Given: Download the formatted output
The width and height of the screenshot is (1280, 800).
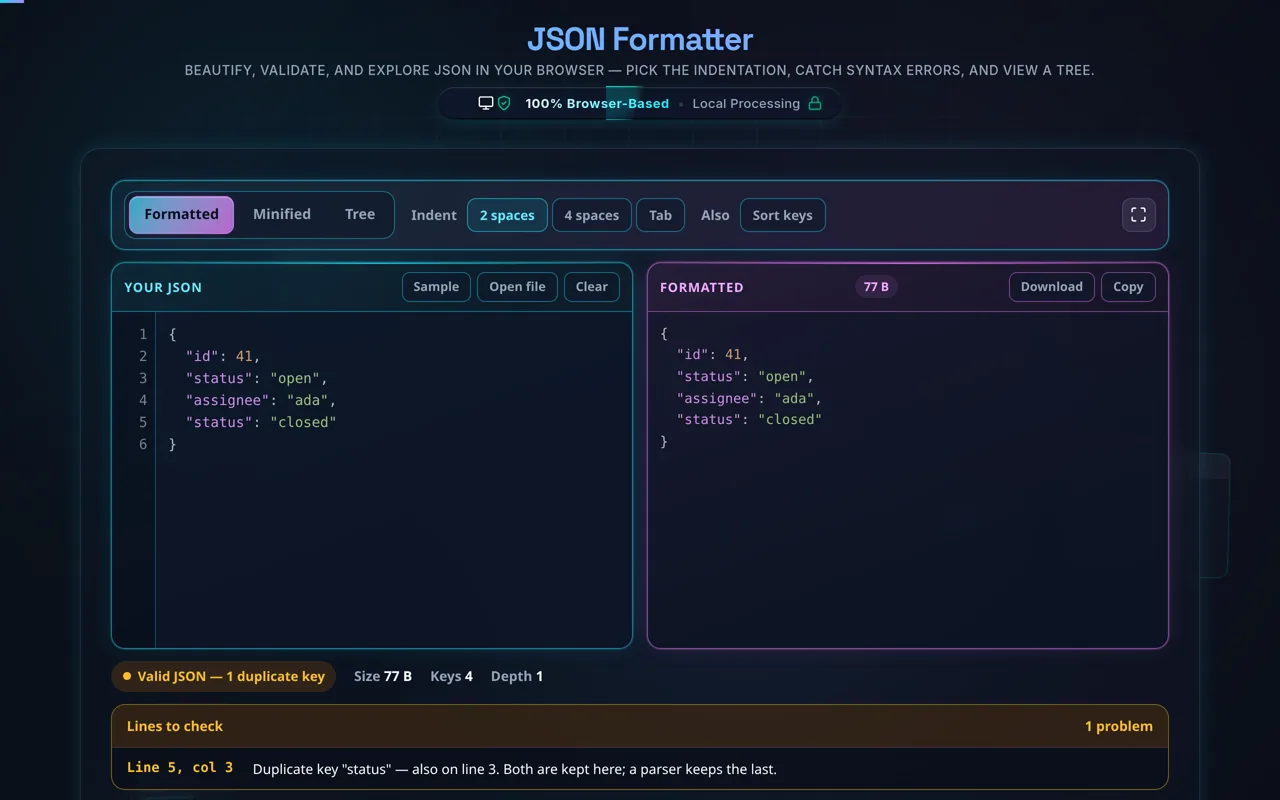Looking at the screenshot, I should coord(1051,287).
